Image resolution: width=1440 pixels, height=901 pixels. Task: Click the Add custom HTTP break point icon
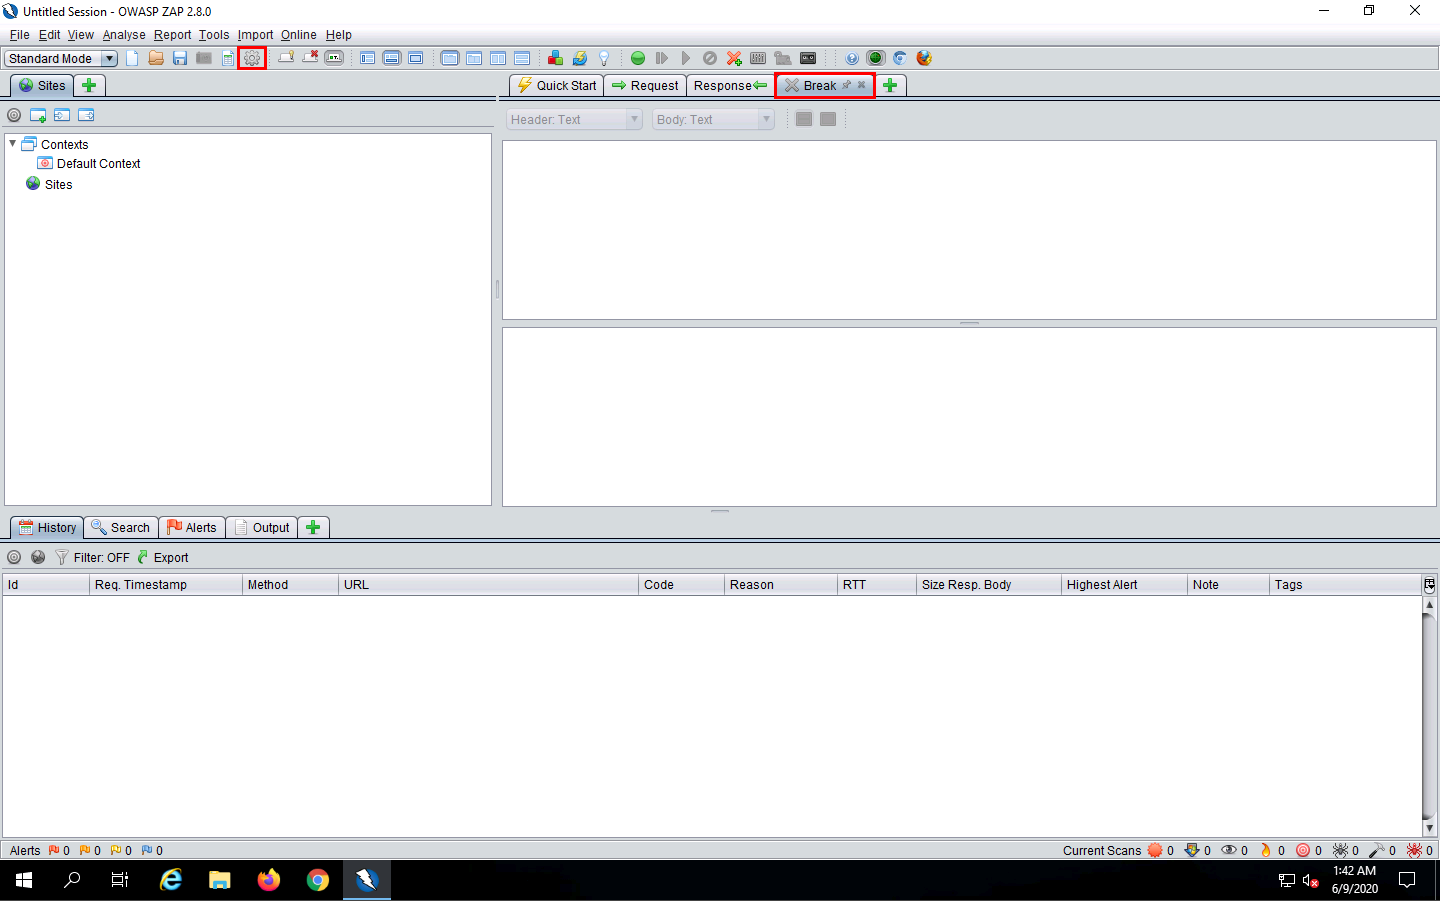734,58
